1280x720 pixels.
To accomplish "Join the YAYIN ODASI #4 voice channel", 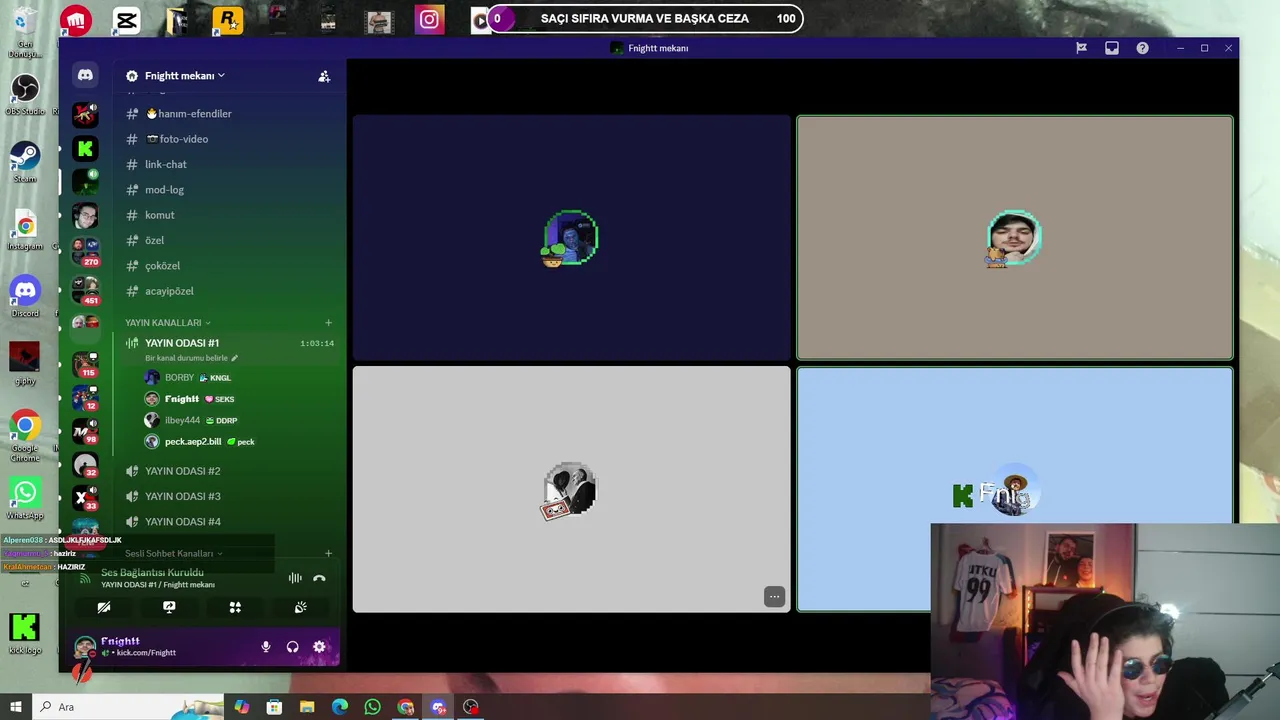I will point(182,522).
